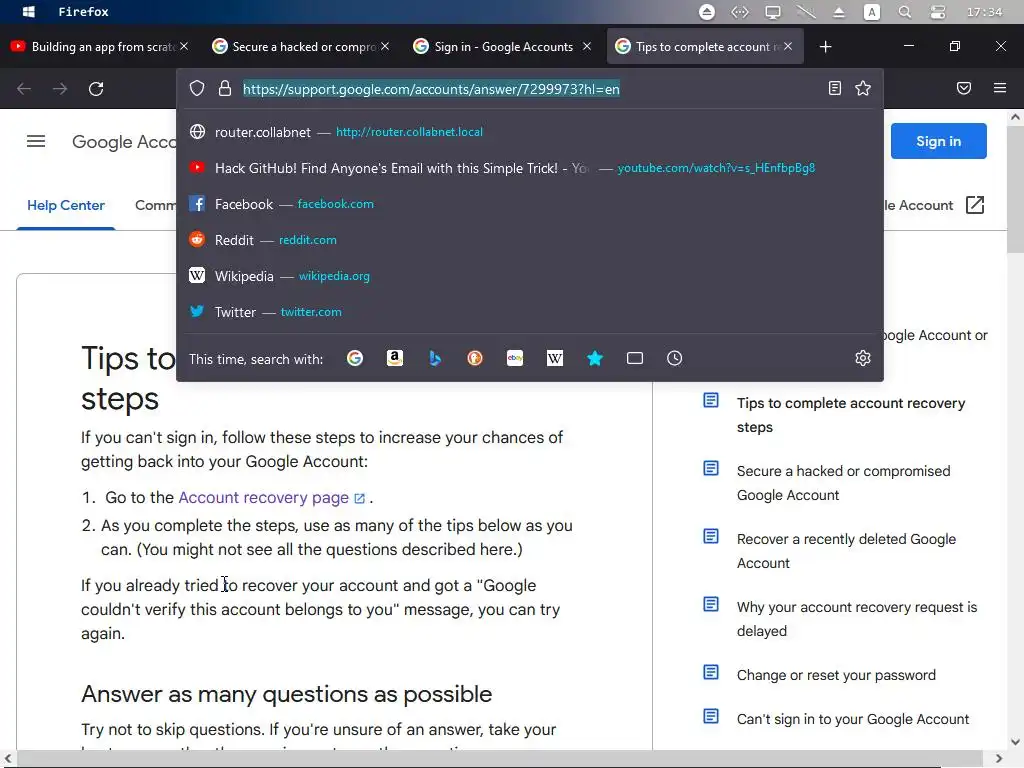
Task: Click the Google Account Help title
Action: [124, 142]
